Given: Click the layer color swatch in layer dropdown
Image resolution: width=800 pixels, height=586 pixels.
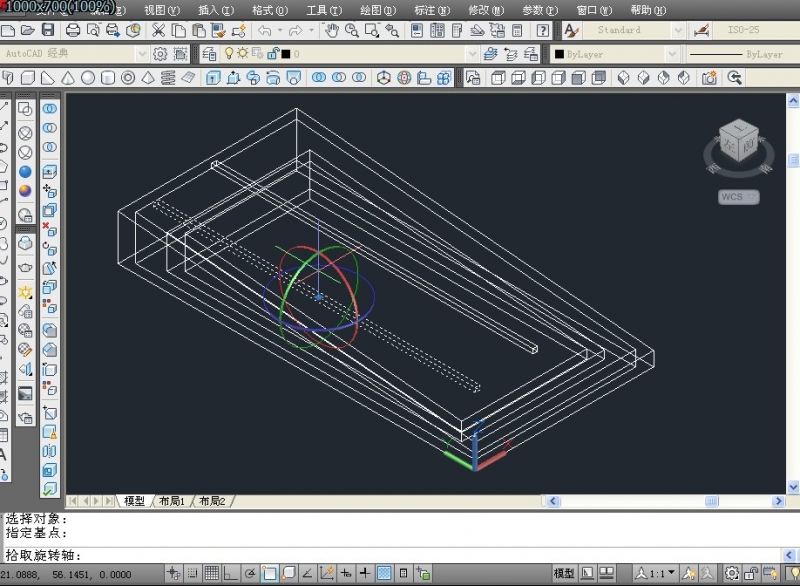Looking at the screenshot, I should (x=286, y=54).
